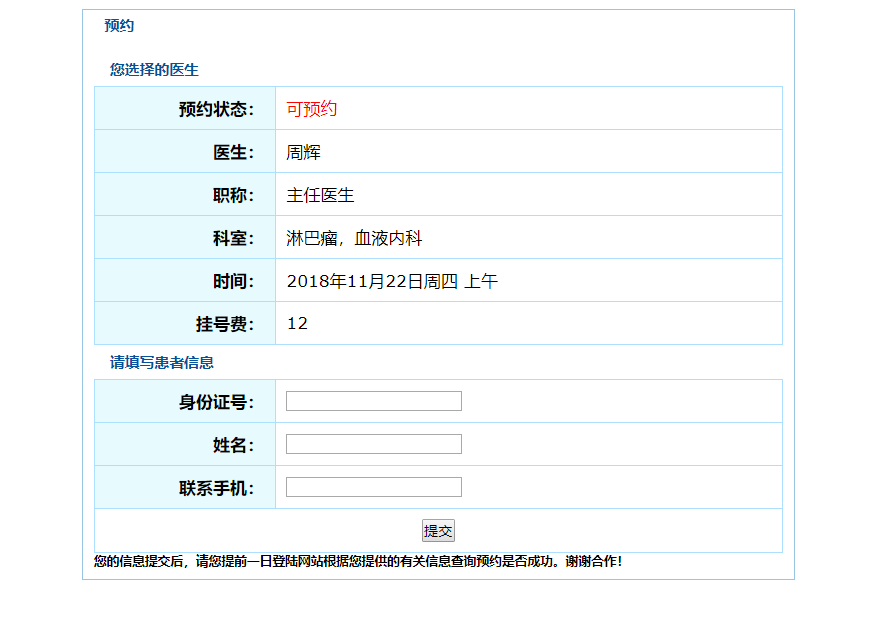
Task: Click the 科室: label
Action: (x=234, y=238)
